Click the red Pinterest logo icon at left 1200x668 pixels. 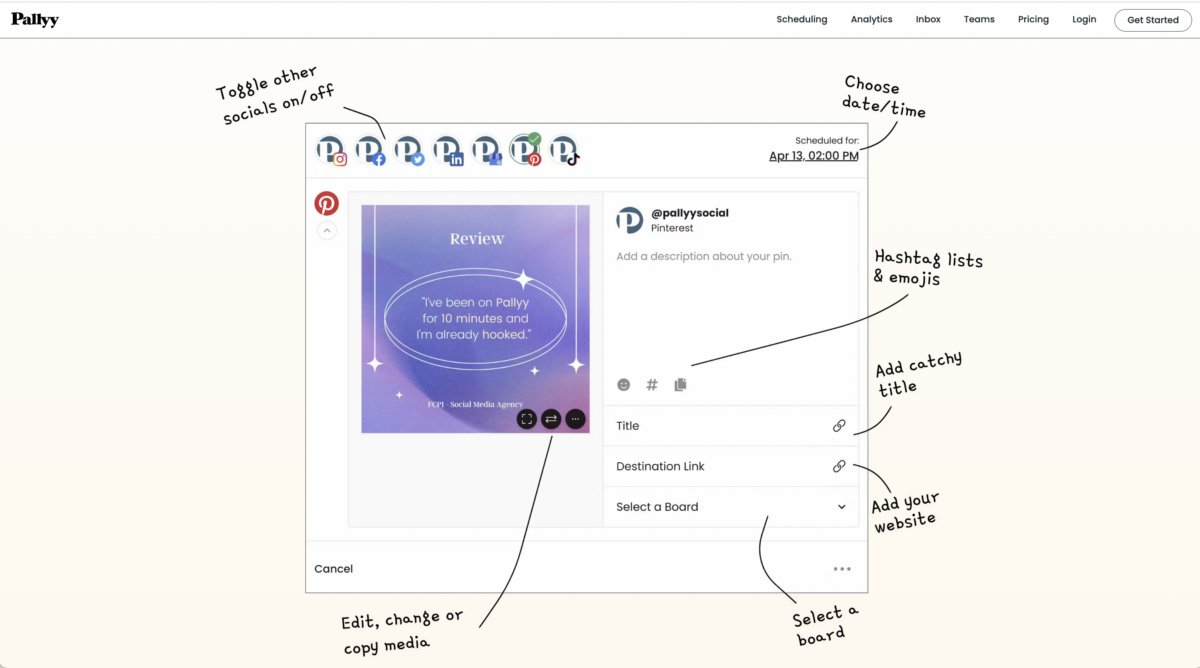coord(327,204)
